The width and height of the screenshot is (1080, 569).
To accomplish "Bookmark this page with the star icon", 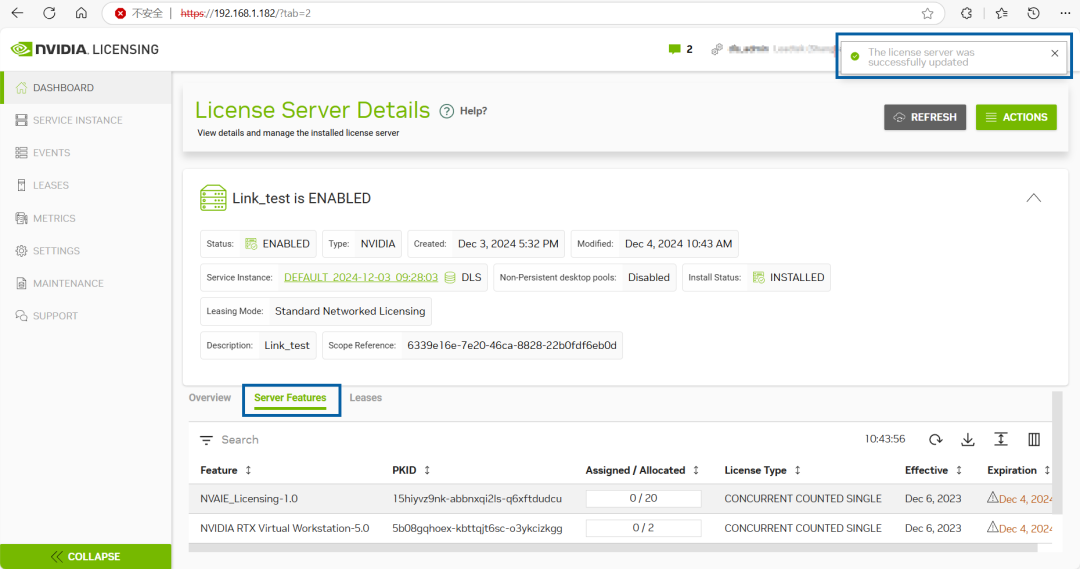I will [x=928, y=13].
